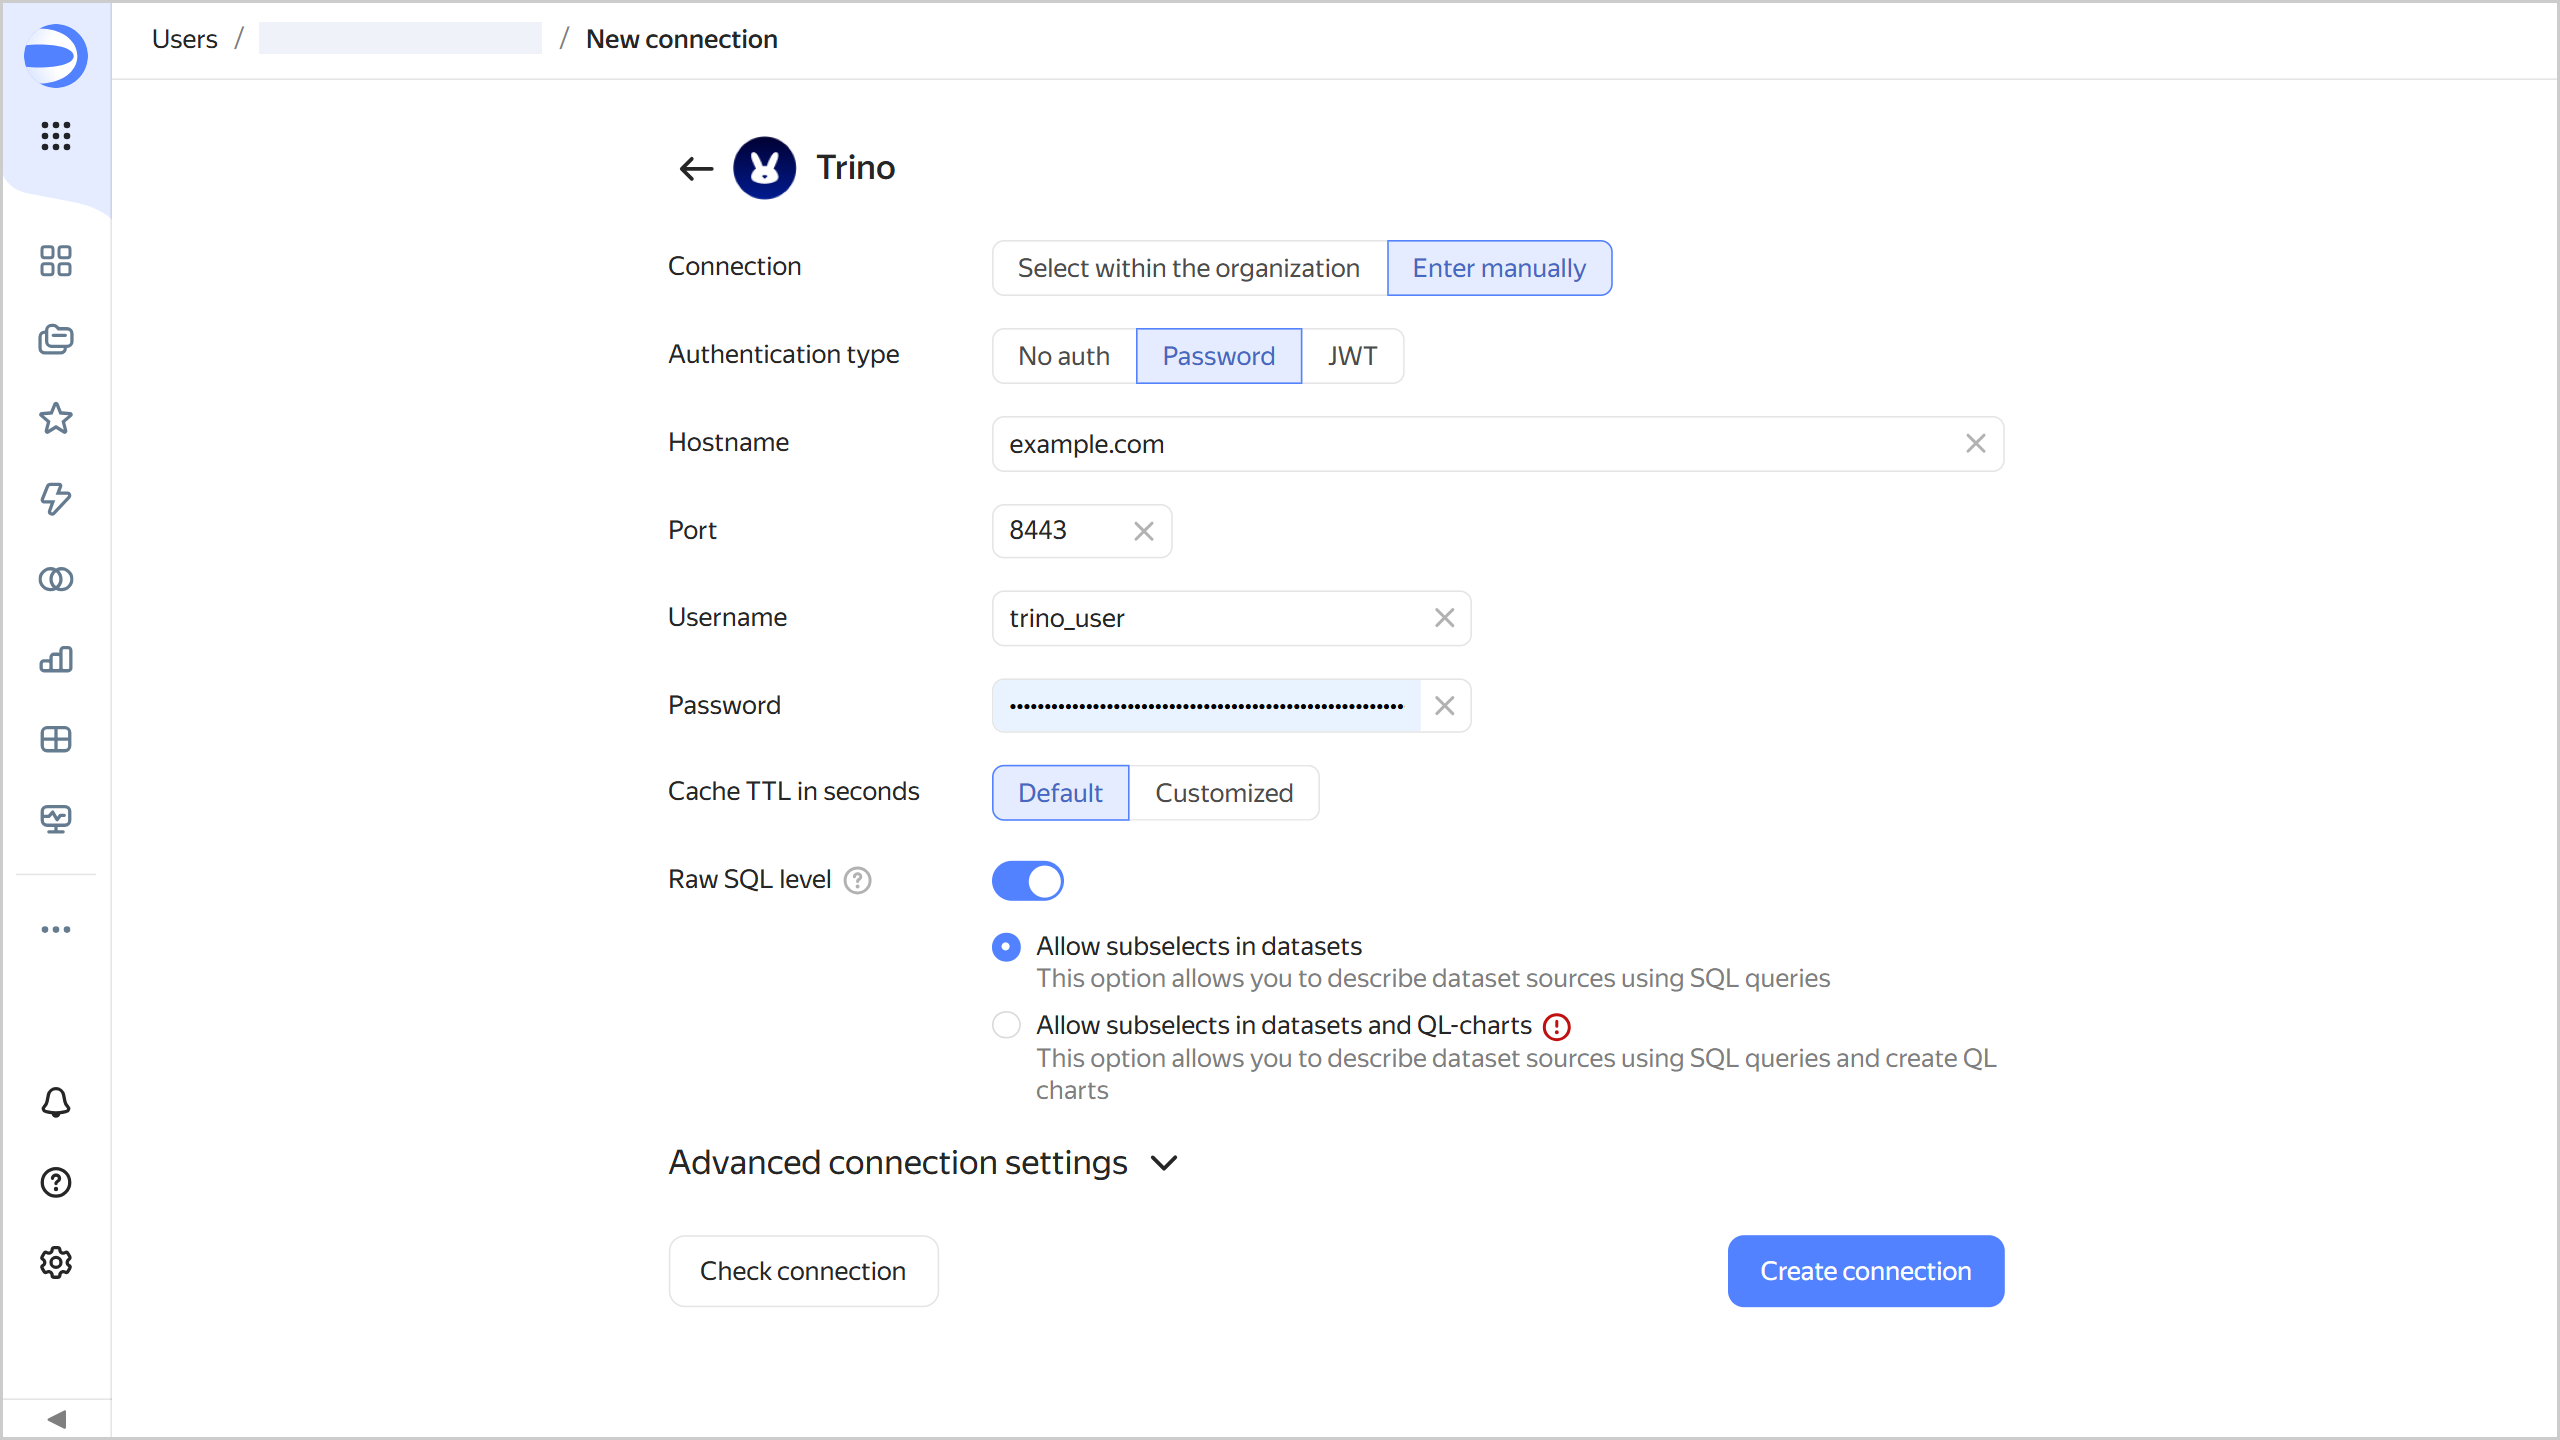Select Allow subselects in datasets radio
The height and width of the screenshot is (1440, 2560).
[1006, 946]
